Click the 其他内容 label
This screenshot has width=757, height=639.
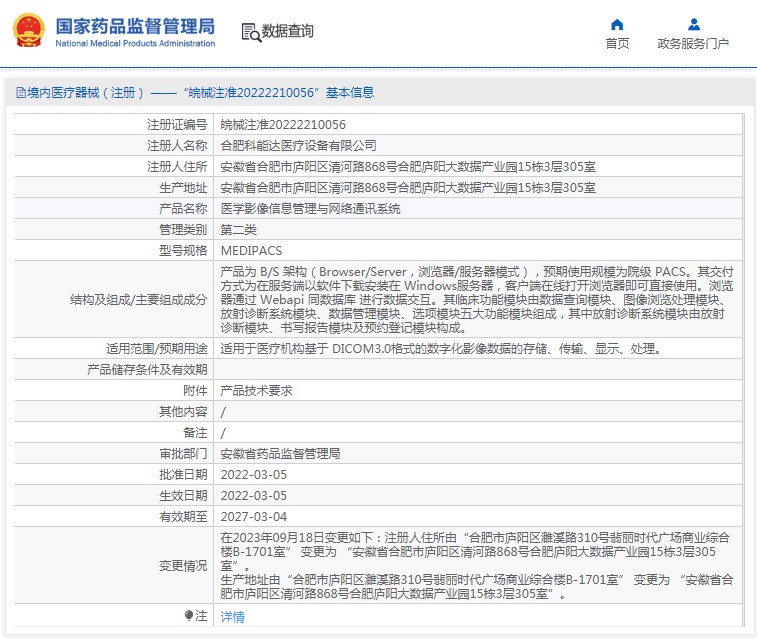coord(183,412)
